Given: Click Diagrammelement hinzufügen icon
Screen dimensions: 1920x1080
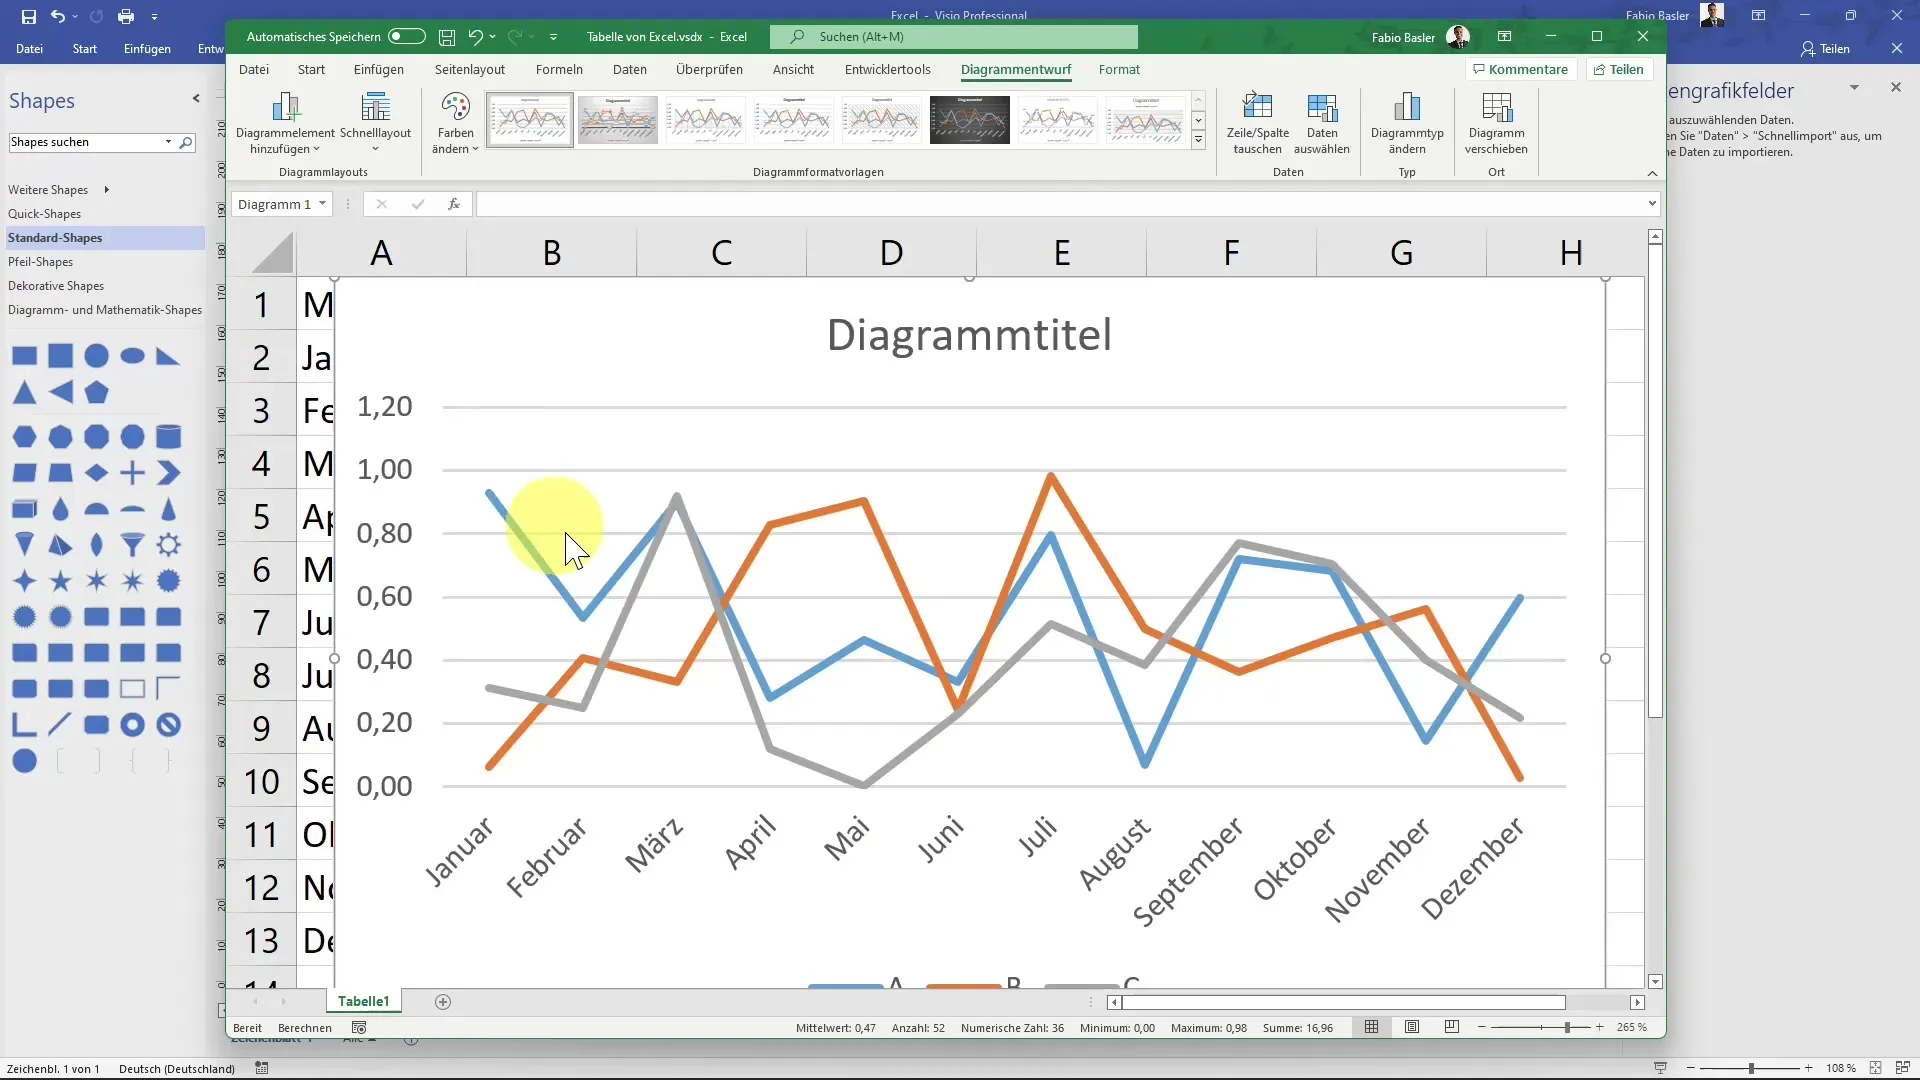Looking at the screenshot, I should tap(285, 107).
